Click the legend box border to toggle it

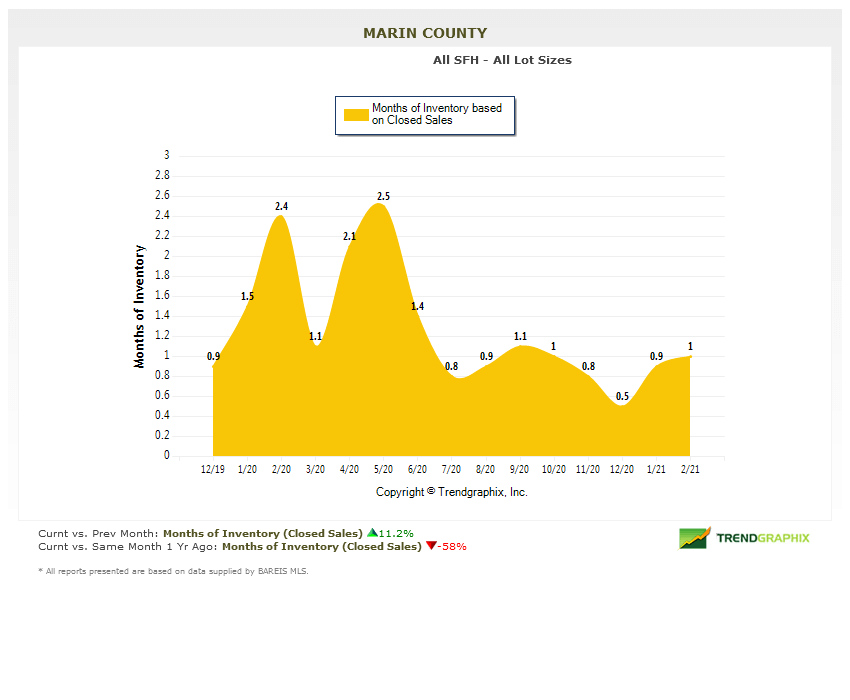pos(425,98)
